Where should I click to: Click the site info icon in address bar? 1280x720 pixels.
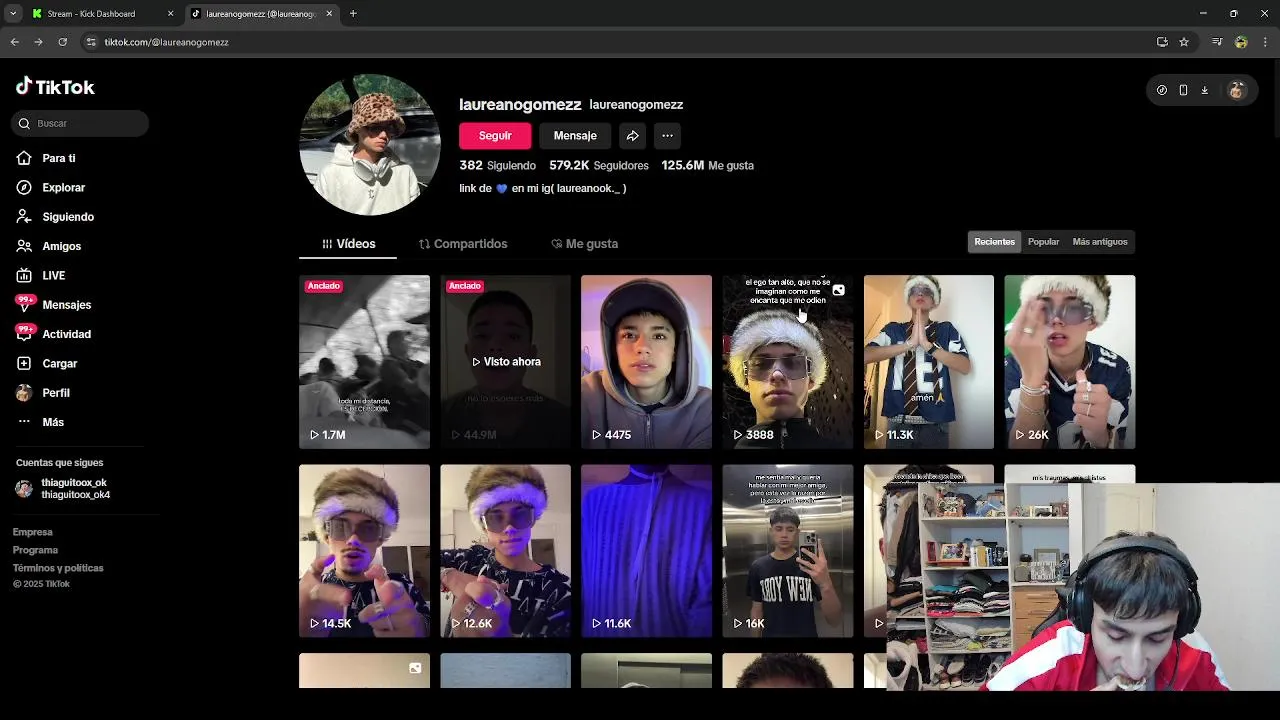pos(91,42)
